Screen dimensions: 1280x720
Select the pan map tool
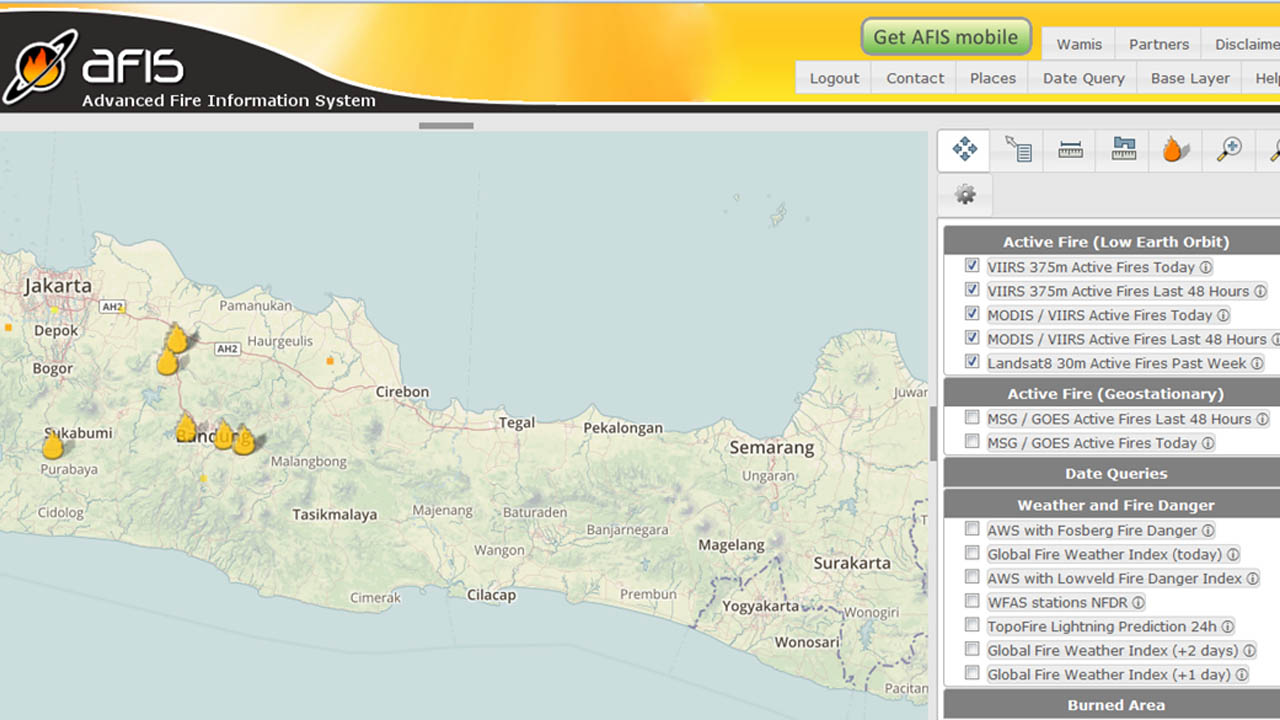point(965,150)
